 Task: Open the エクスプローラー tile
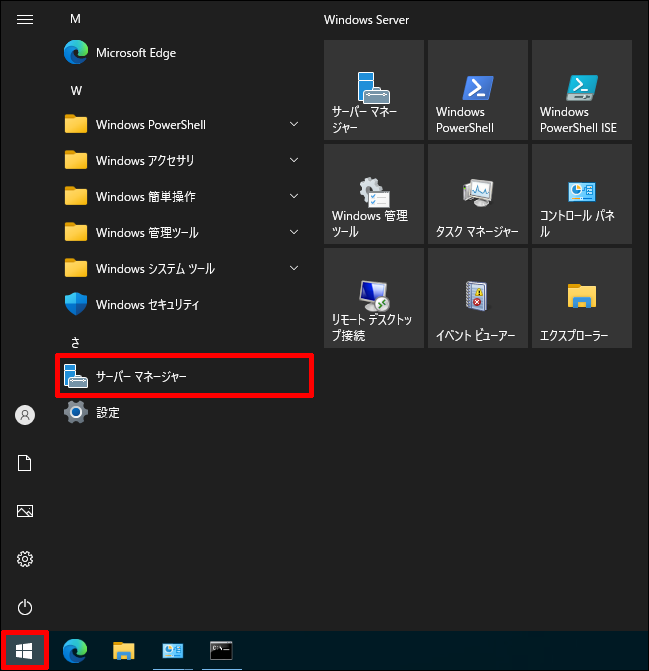tap(582, 298)
